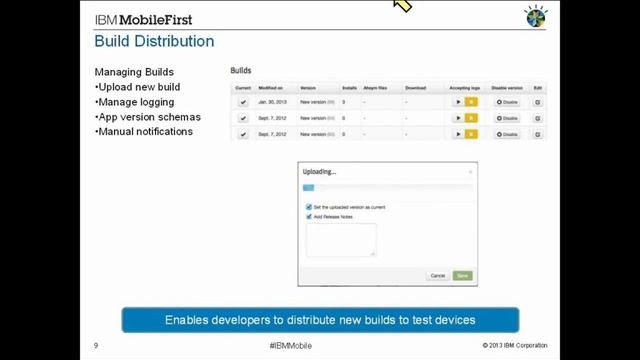Click 'New version' in the Jan. 30, 2013 row
Screen dimensions: 640x360
coord(313,102)
